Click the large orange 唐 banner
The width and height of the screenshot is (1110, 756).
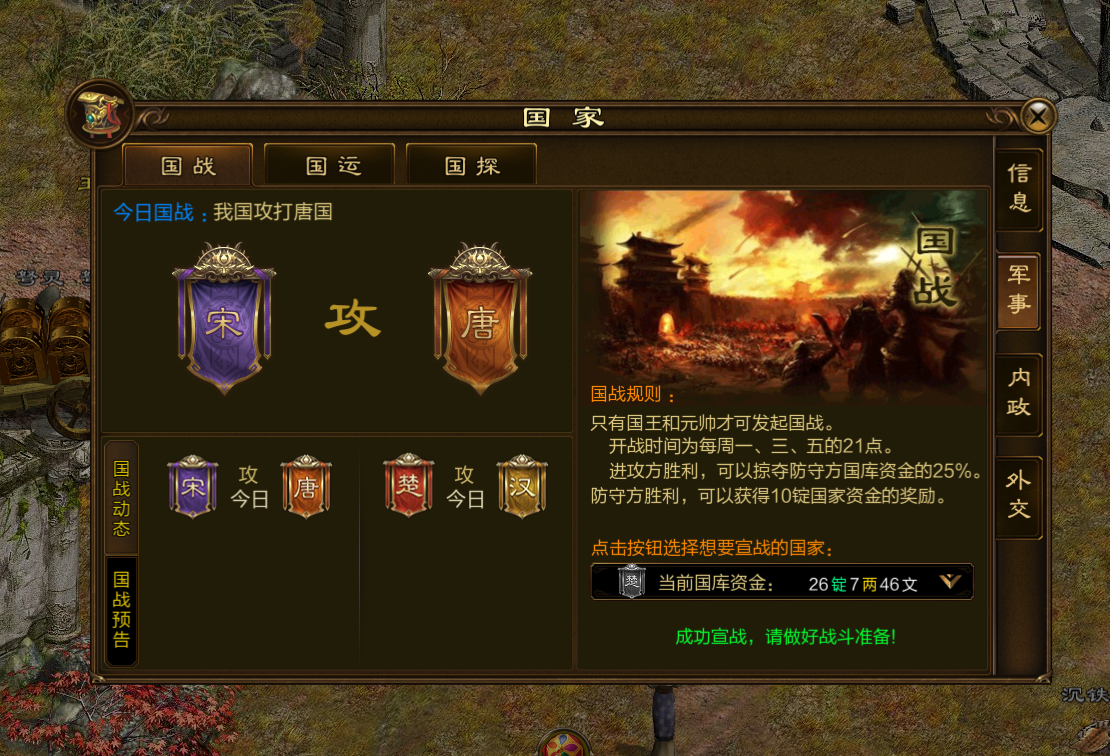point(480,319)
